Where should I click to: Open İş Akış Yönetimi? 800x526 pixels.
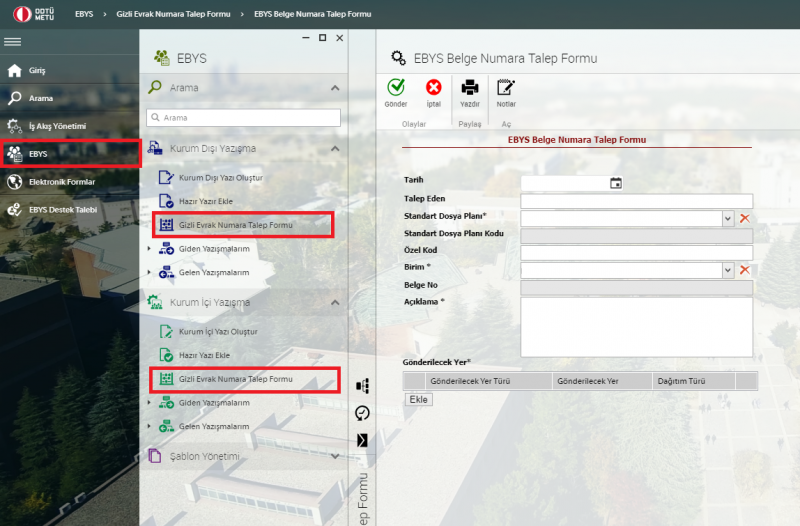click(69, 126)
